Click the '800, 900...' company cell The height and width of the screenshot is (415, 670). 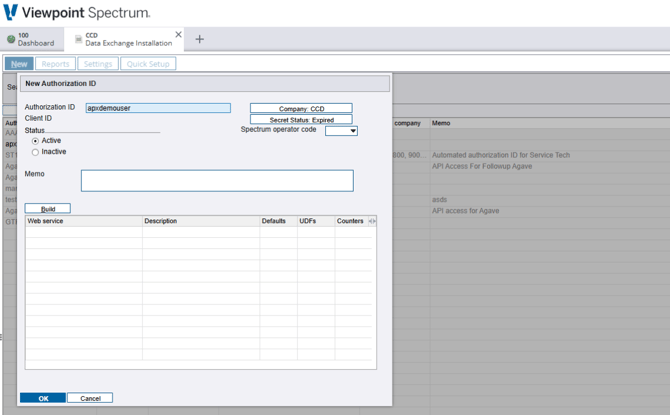[409, 155]
